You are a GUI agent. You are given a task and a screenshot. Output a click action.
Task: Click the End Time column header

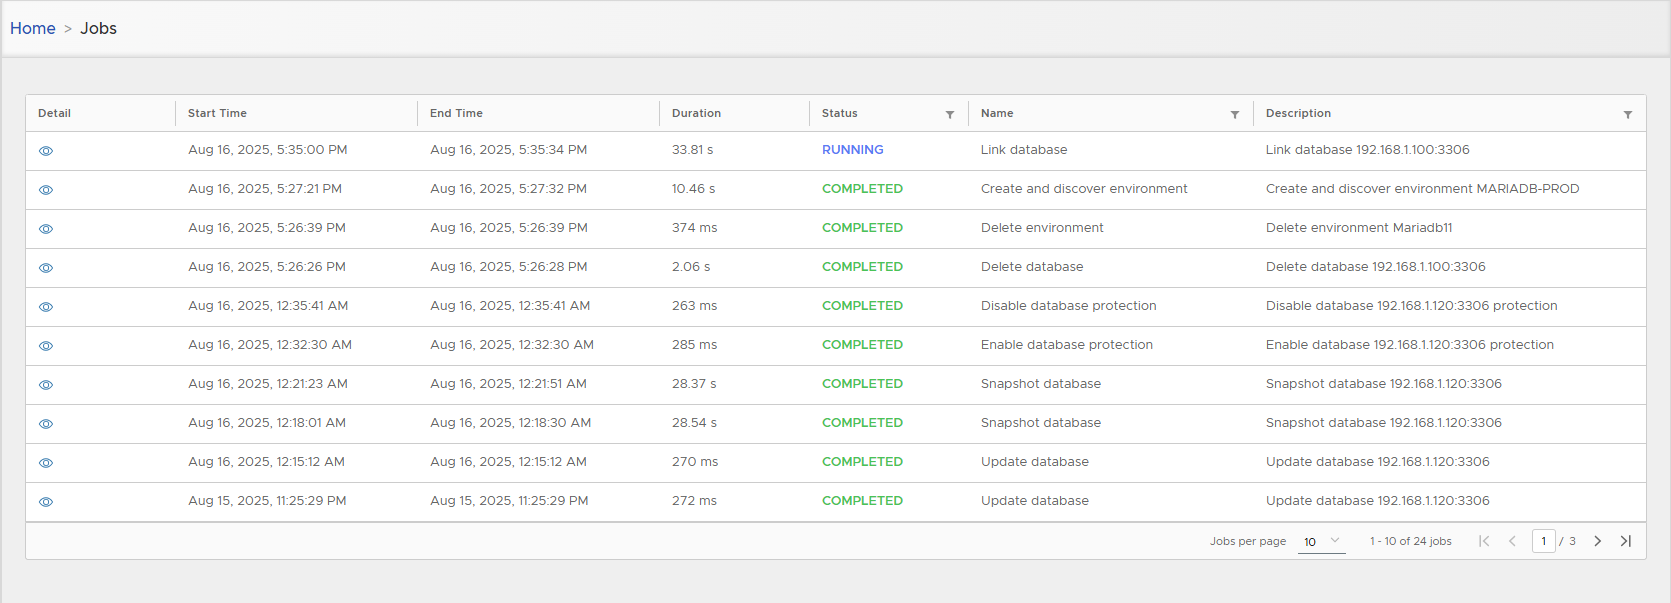[456, 113]
